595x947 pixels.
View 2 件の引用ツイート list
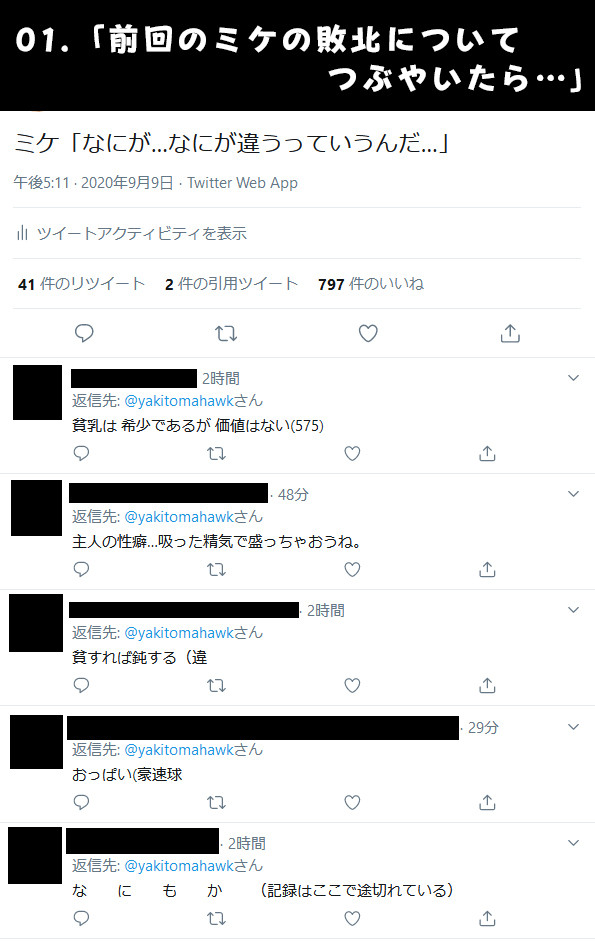231,284
